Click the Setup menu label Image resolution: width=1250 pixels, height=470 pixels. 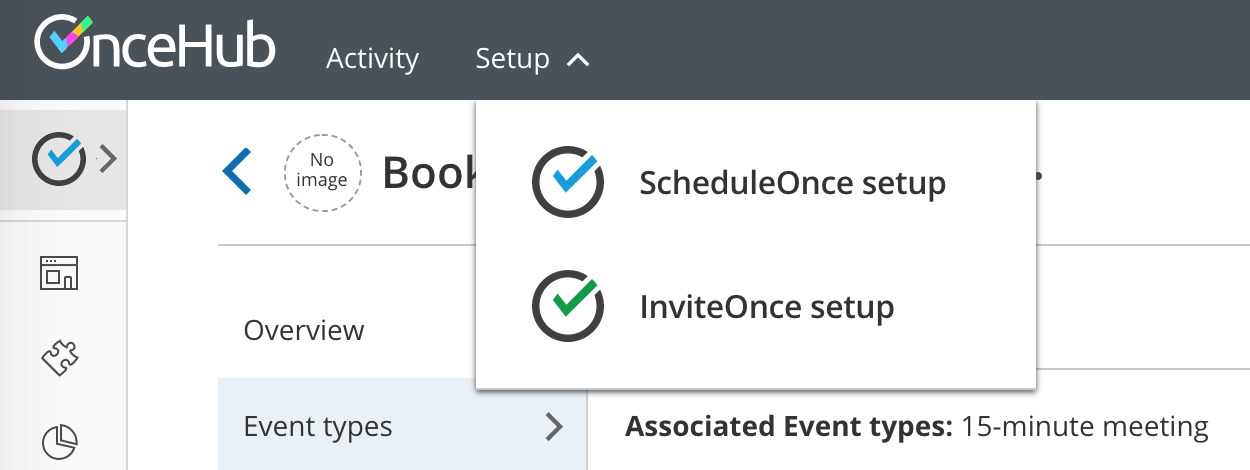[x=512, y=59]
